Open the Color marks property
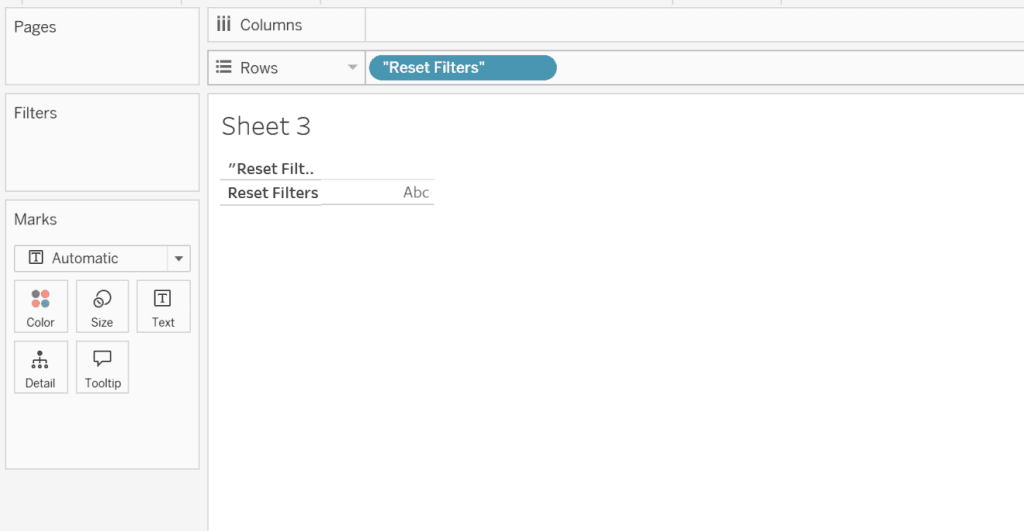 (41, 306)
